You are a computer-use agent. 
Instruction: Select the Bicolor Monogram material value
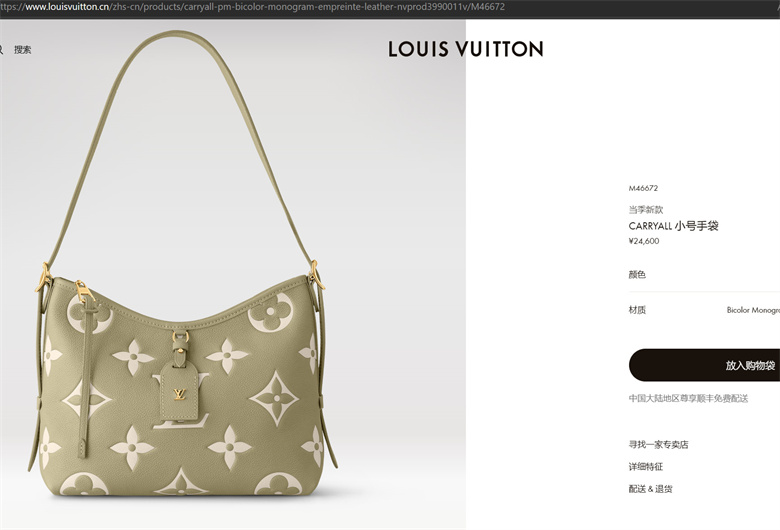753,310
